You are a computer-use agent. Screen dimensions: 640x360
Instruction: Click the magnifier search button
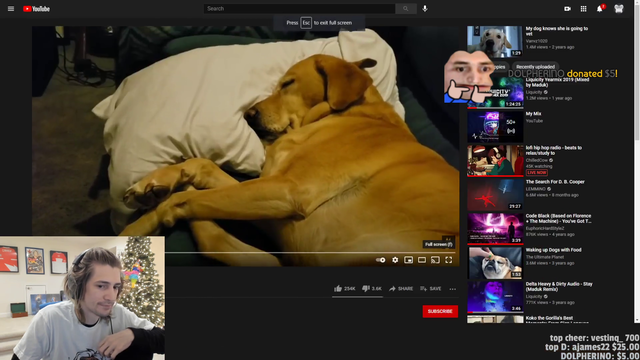pyautogui.click(x=405, y=9)
